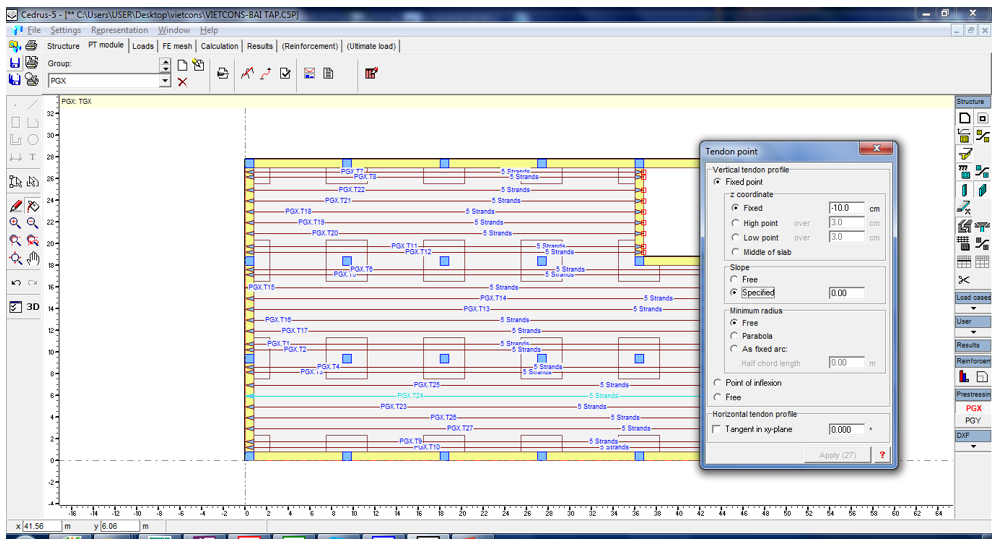Click the grid mesh icon in Structure panel
Viewport: 1000px width, 546px height.
964,243
